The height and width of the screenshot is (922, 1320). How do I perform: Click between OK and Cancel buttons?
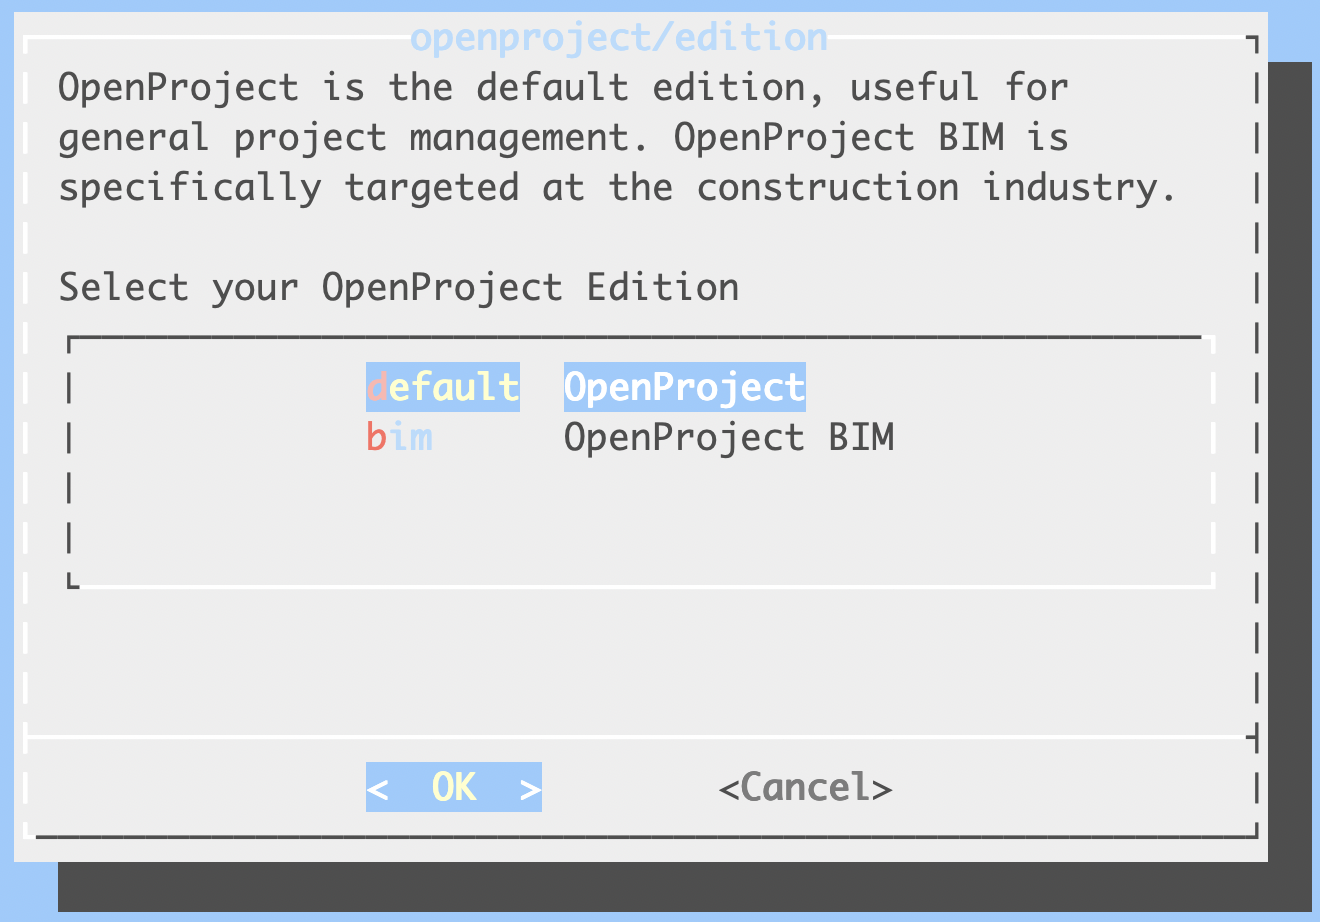click(630, 787)
